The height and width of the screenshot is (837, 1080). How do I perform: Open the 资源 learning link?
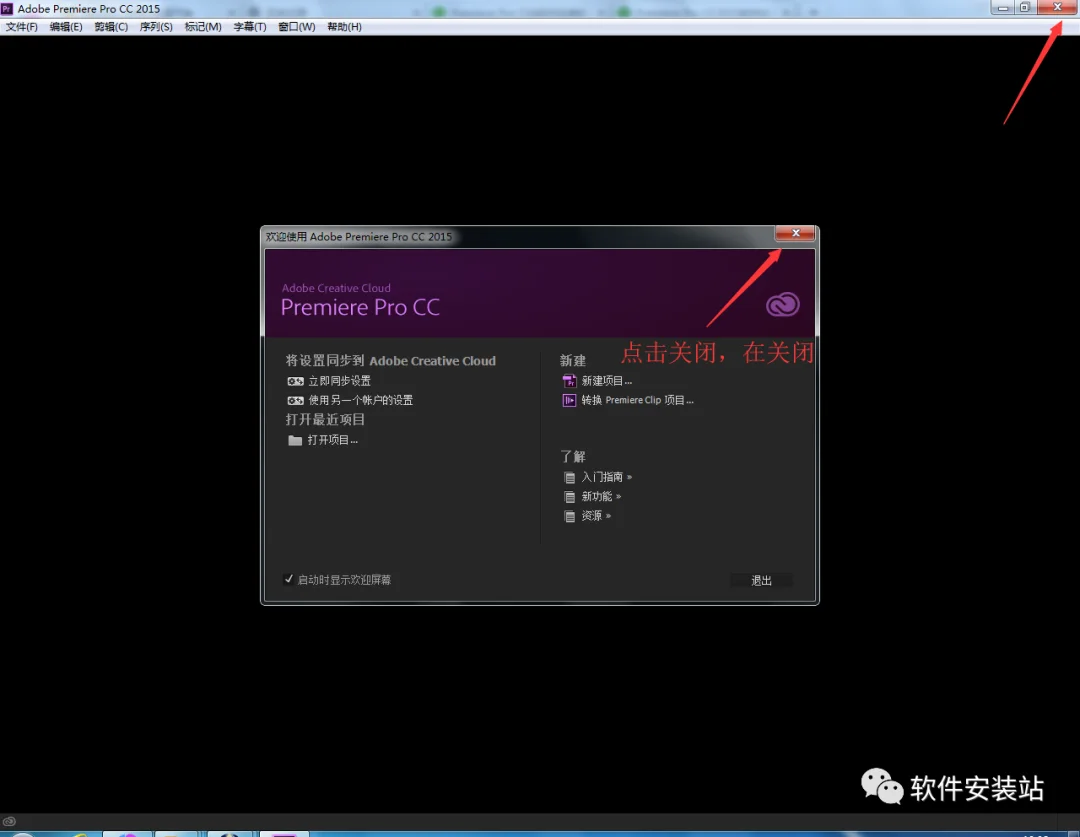(588, 516)
